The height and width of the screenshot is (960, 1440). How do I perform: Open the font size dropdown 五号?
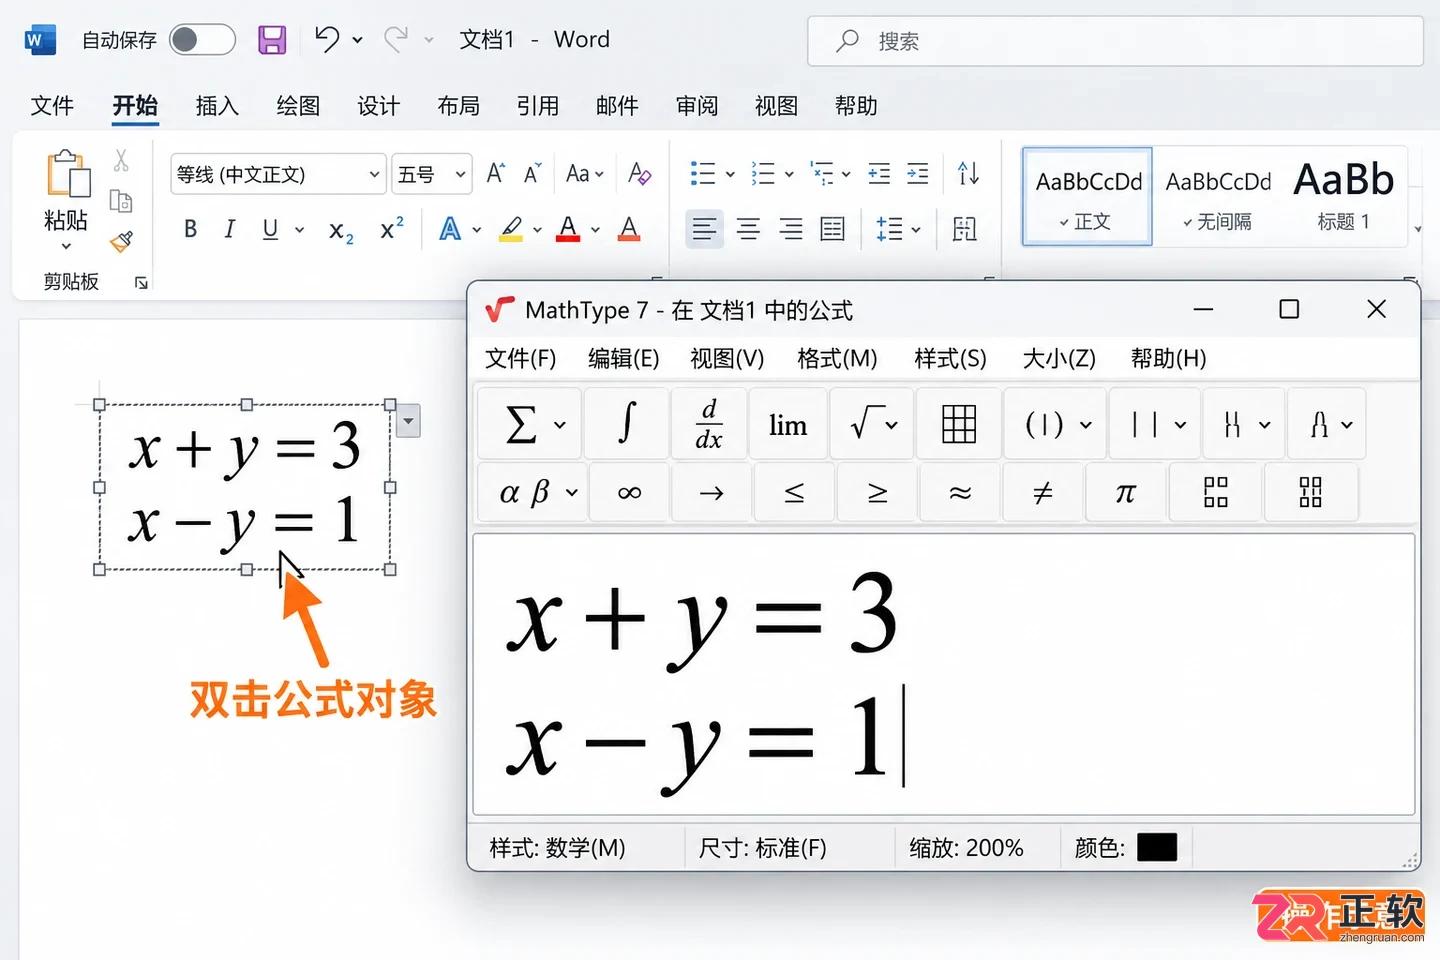point(431,174)
